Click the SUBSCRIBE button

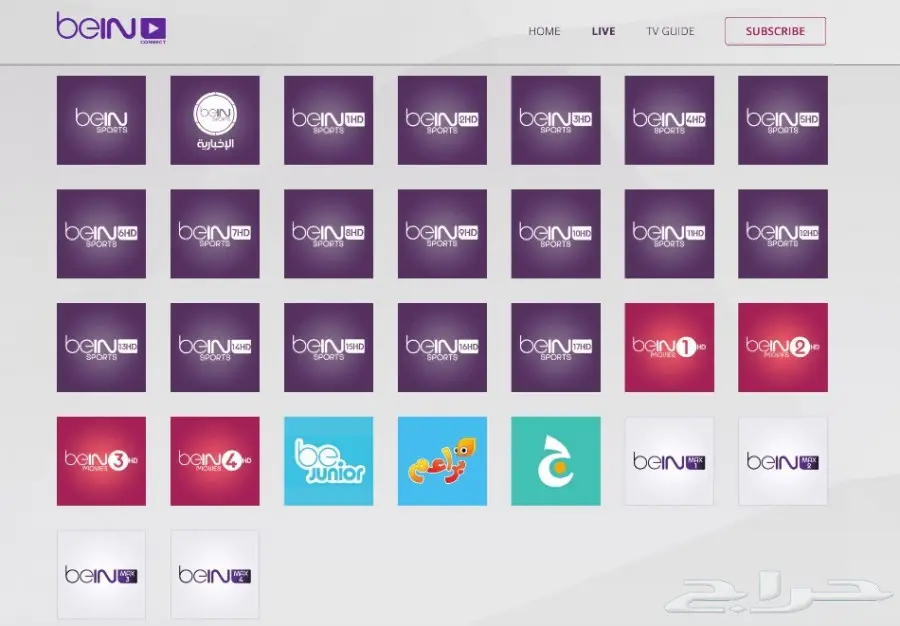click(x=775, y=31)
